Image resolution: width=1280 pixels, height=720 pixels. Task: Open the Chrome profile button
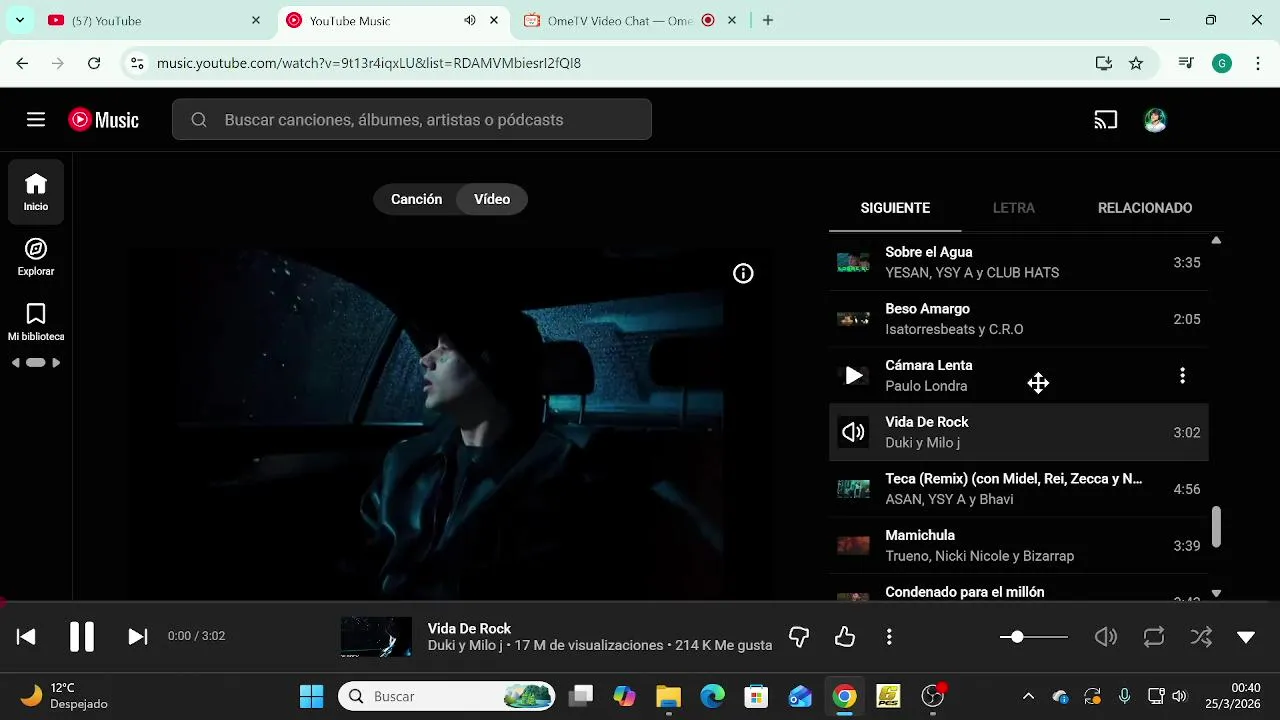1222,63
